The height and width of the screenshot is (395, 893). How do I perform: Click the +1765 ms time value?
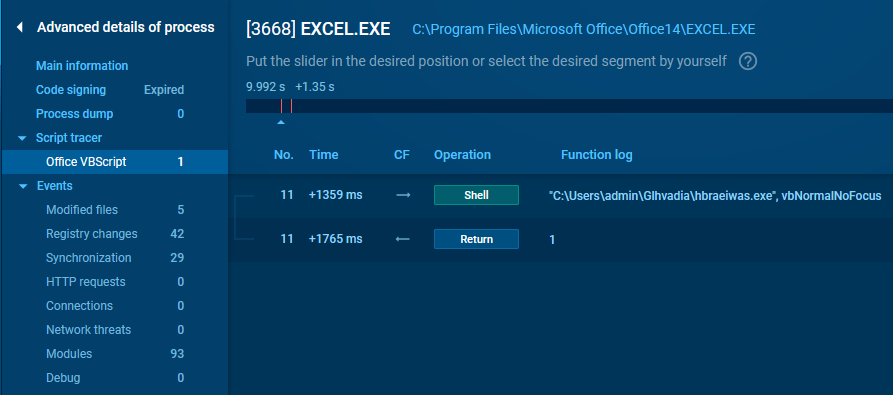335,239
